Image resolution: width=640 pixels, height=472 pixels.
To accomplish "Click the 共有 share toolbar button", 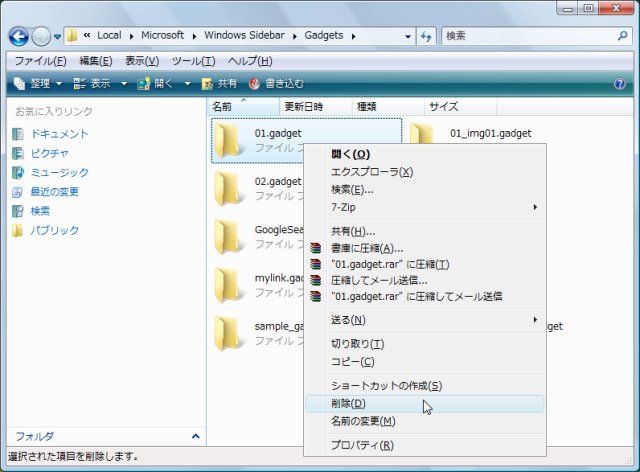I will pos(219,84).
